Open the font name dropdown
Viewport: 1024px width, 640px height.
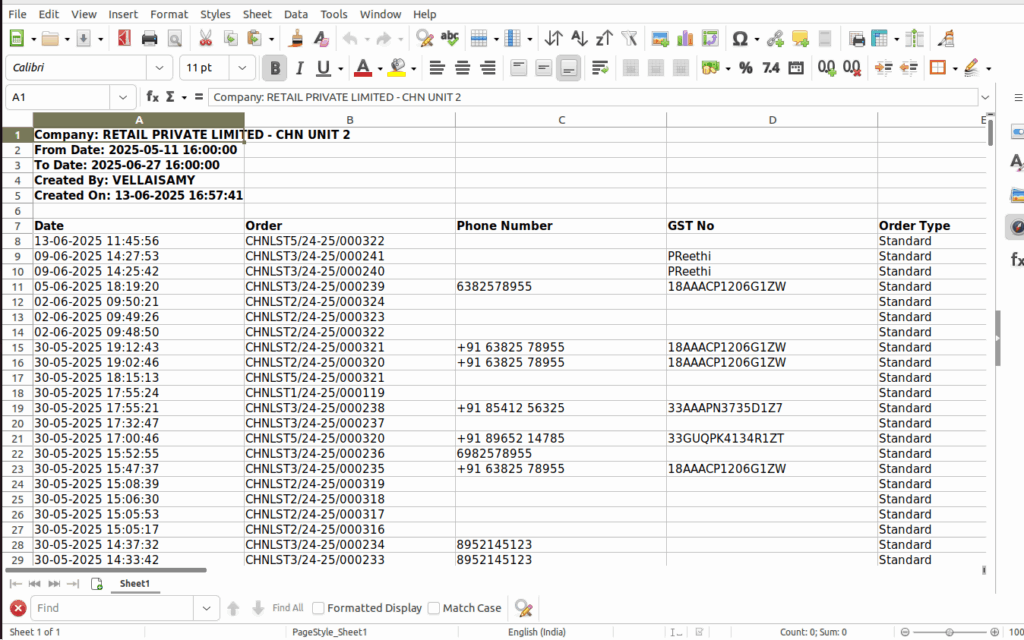pos(158,67)
